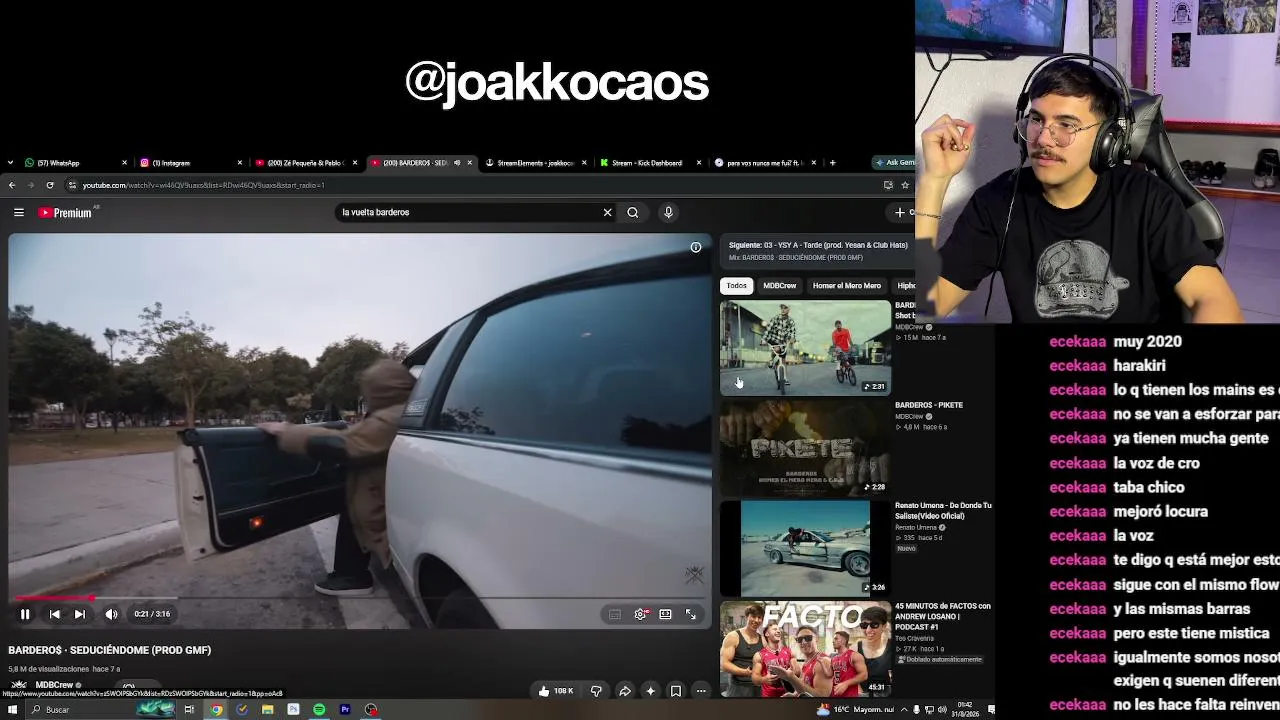Open a new browser tab
The width and height of the screenshot is (1280, 720).
click(x=832, y=163)
